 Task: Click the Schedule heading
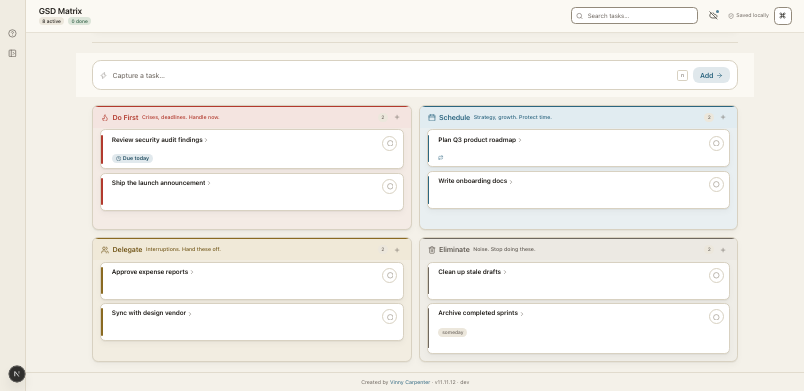454,117
